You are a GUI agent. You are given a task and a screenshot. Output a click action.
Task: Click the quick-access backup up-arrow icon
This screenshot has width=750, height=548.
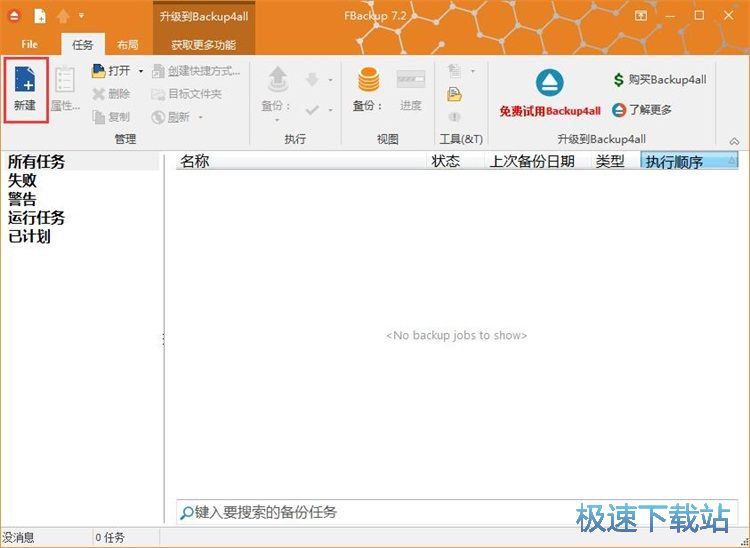pyautogui.click(x=63, y=16)
